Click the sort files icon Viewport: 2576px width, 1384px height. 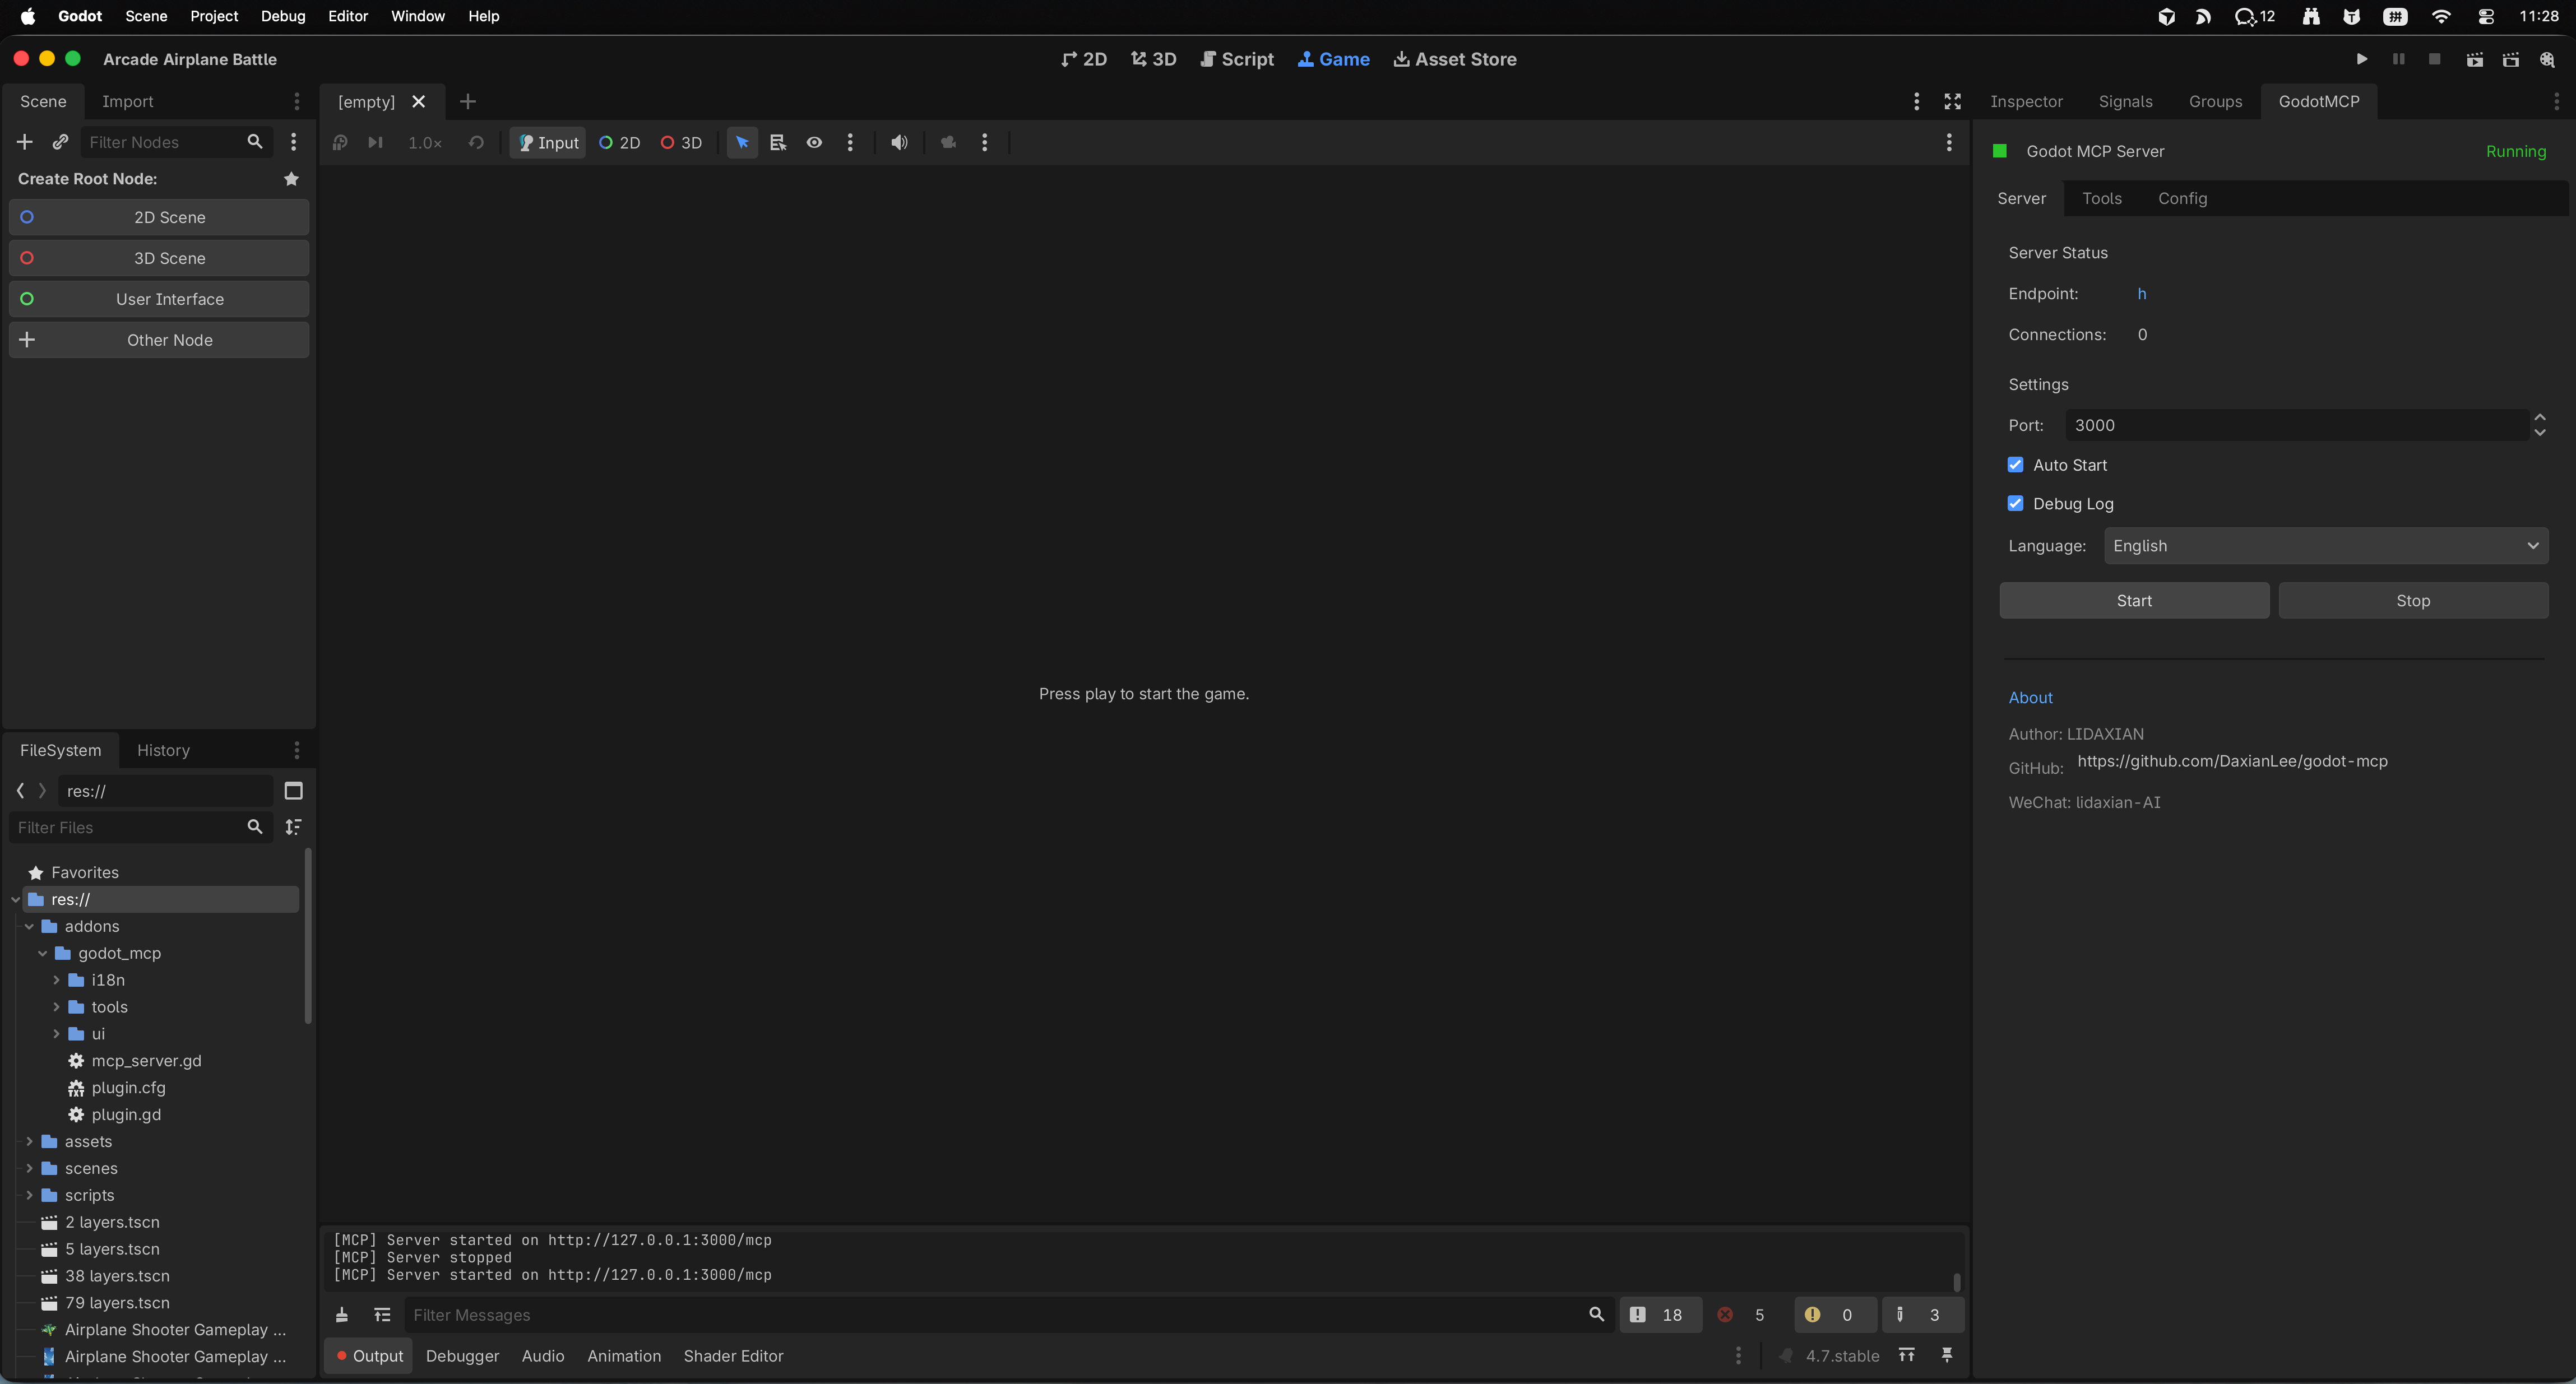[x=293, y=827]
